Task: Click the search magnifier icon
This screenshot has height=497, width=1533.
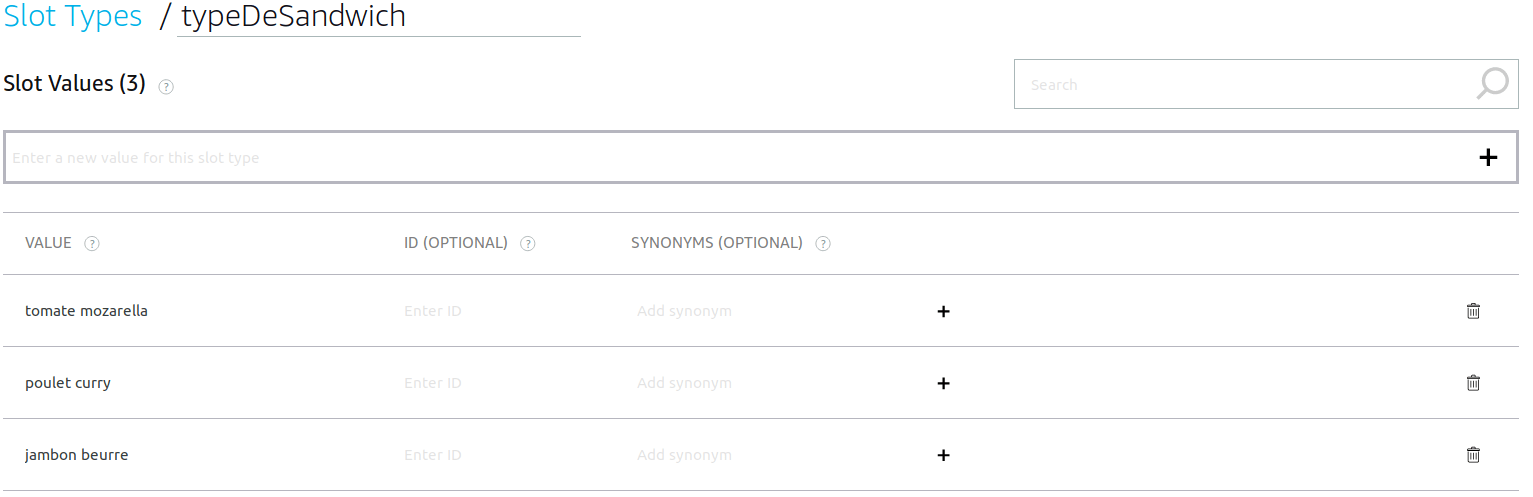Action: 1492,84
